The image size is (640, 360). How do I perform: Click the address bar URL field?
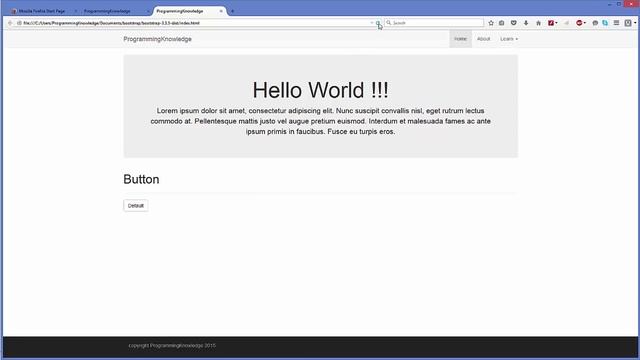tap(196, 23)
